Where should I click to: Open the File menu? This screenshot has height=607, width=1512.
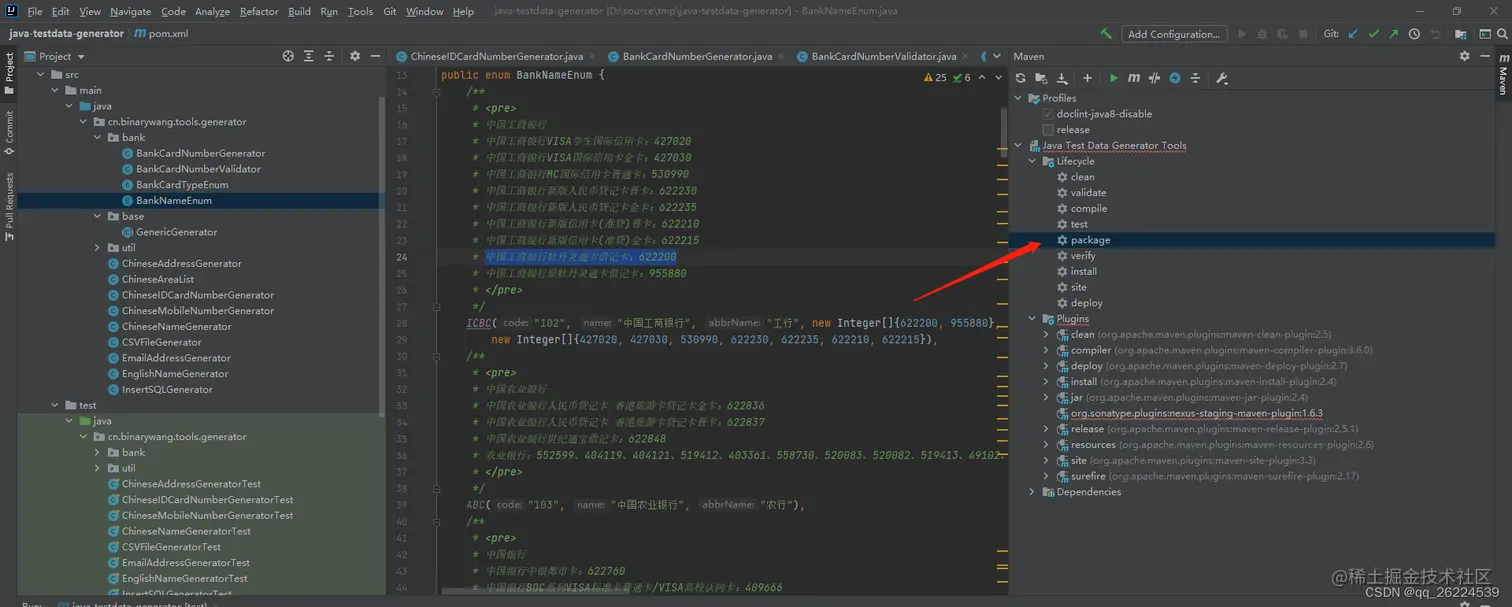35,11
